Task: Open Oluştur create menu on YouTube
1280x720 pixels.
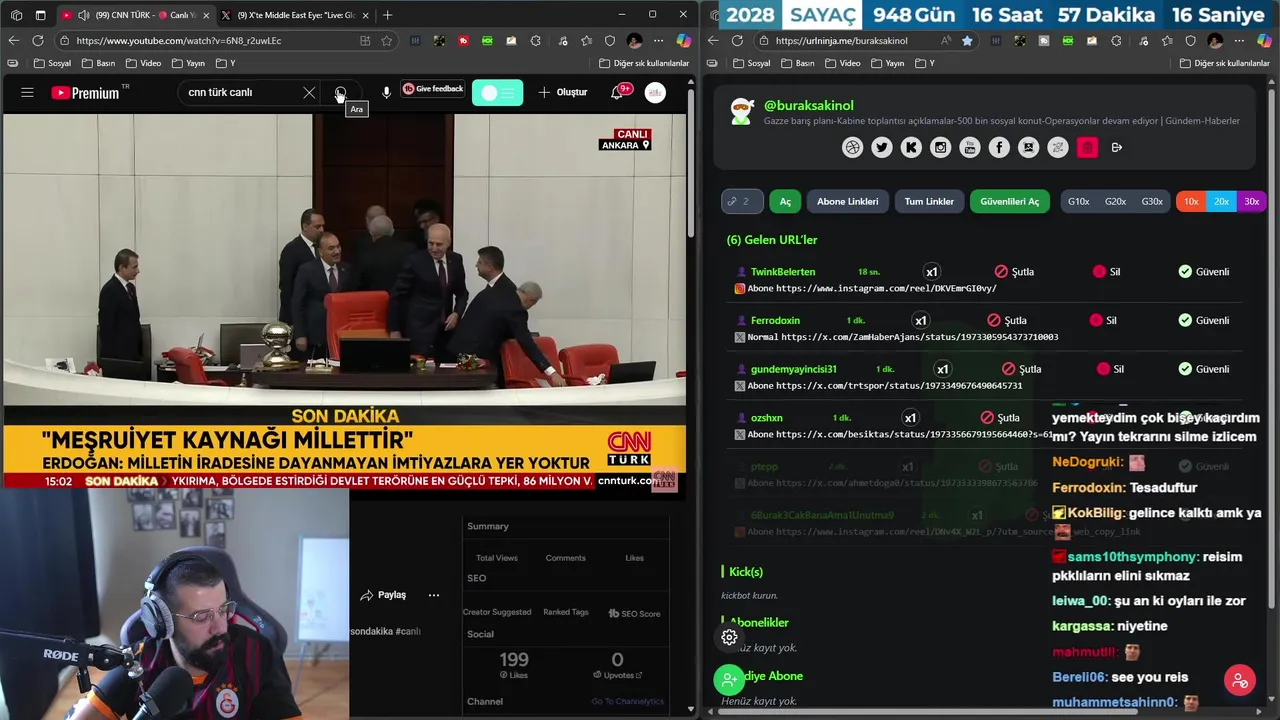Action: 563,92
